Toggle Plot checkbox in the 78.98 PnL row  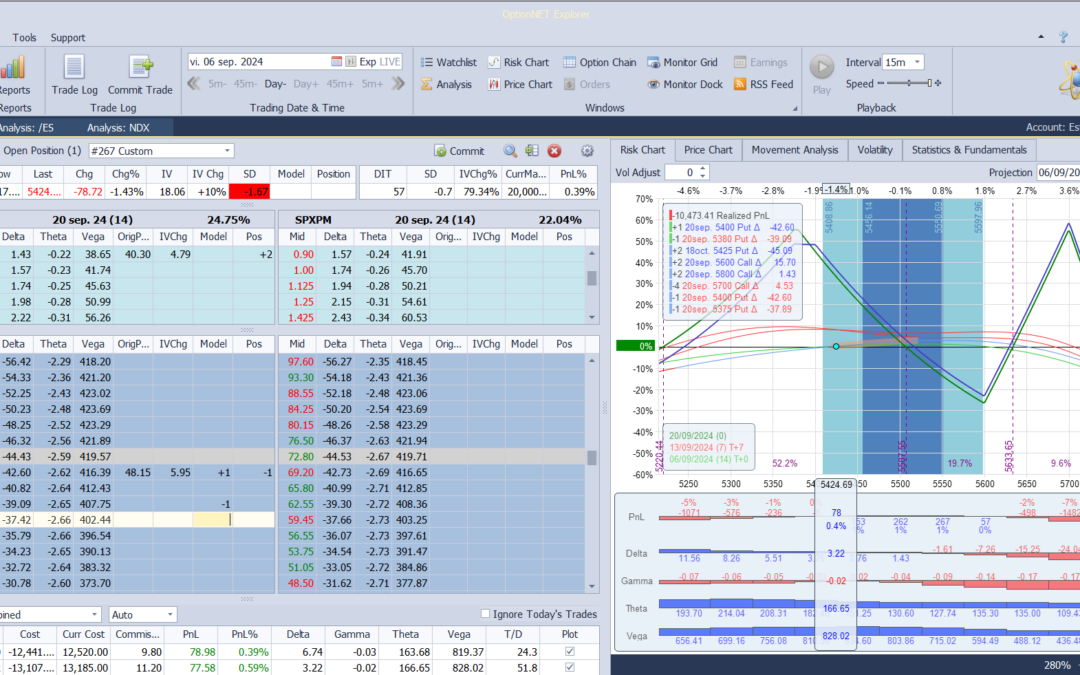tap(569, 652)
